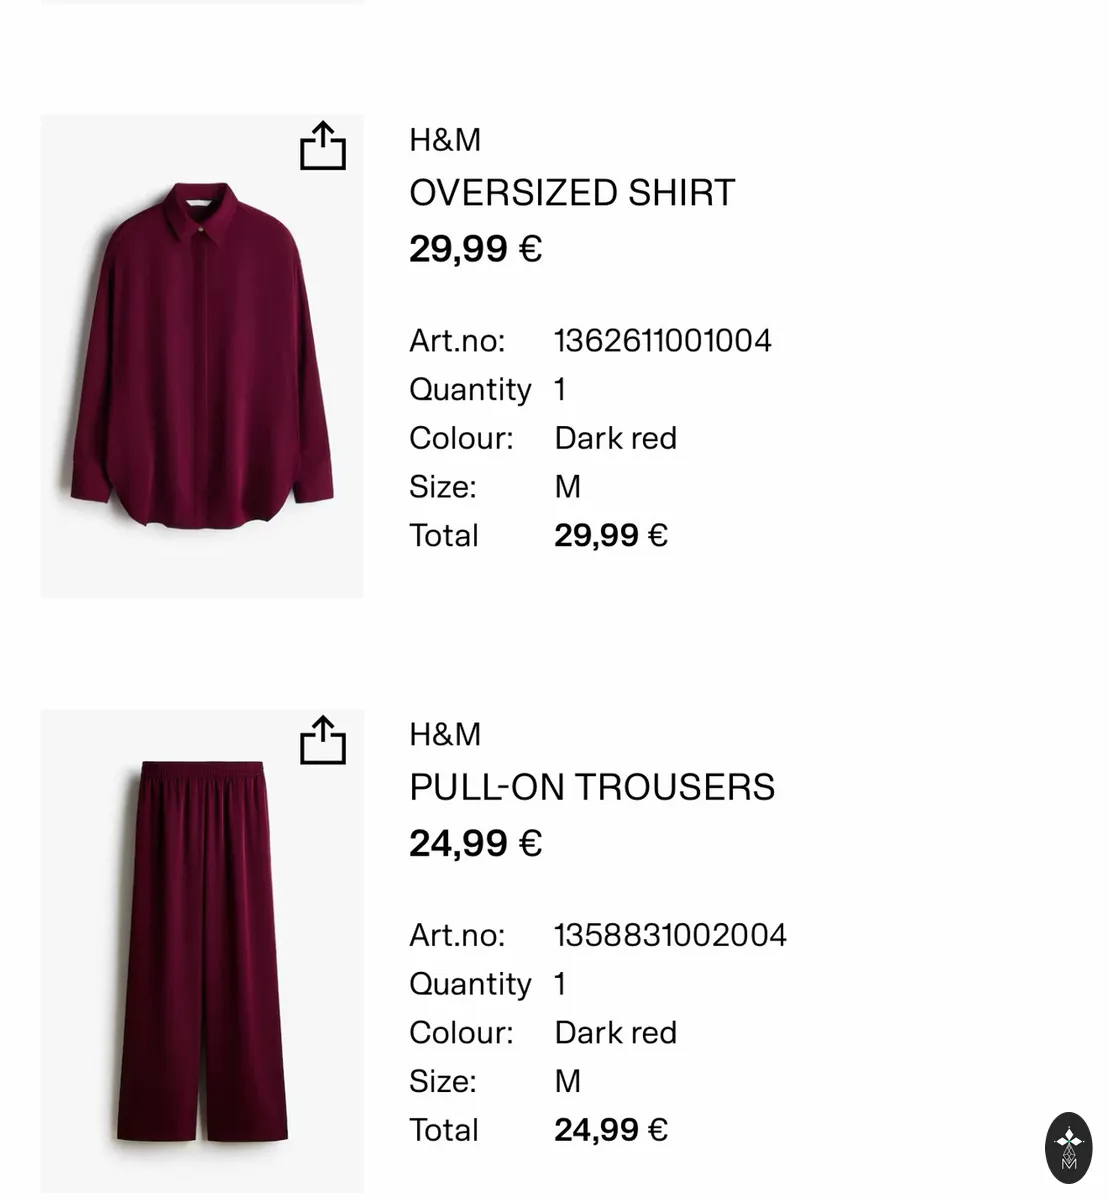Image resolution: width=1109 pixels, height=1200 pixels.
Task: Select the shirt article number 1362611001004
Action: pyautogui.click(x=663, y=341)
